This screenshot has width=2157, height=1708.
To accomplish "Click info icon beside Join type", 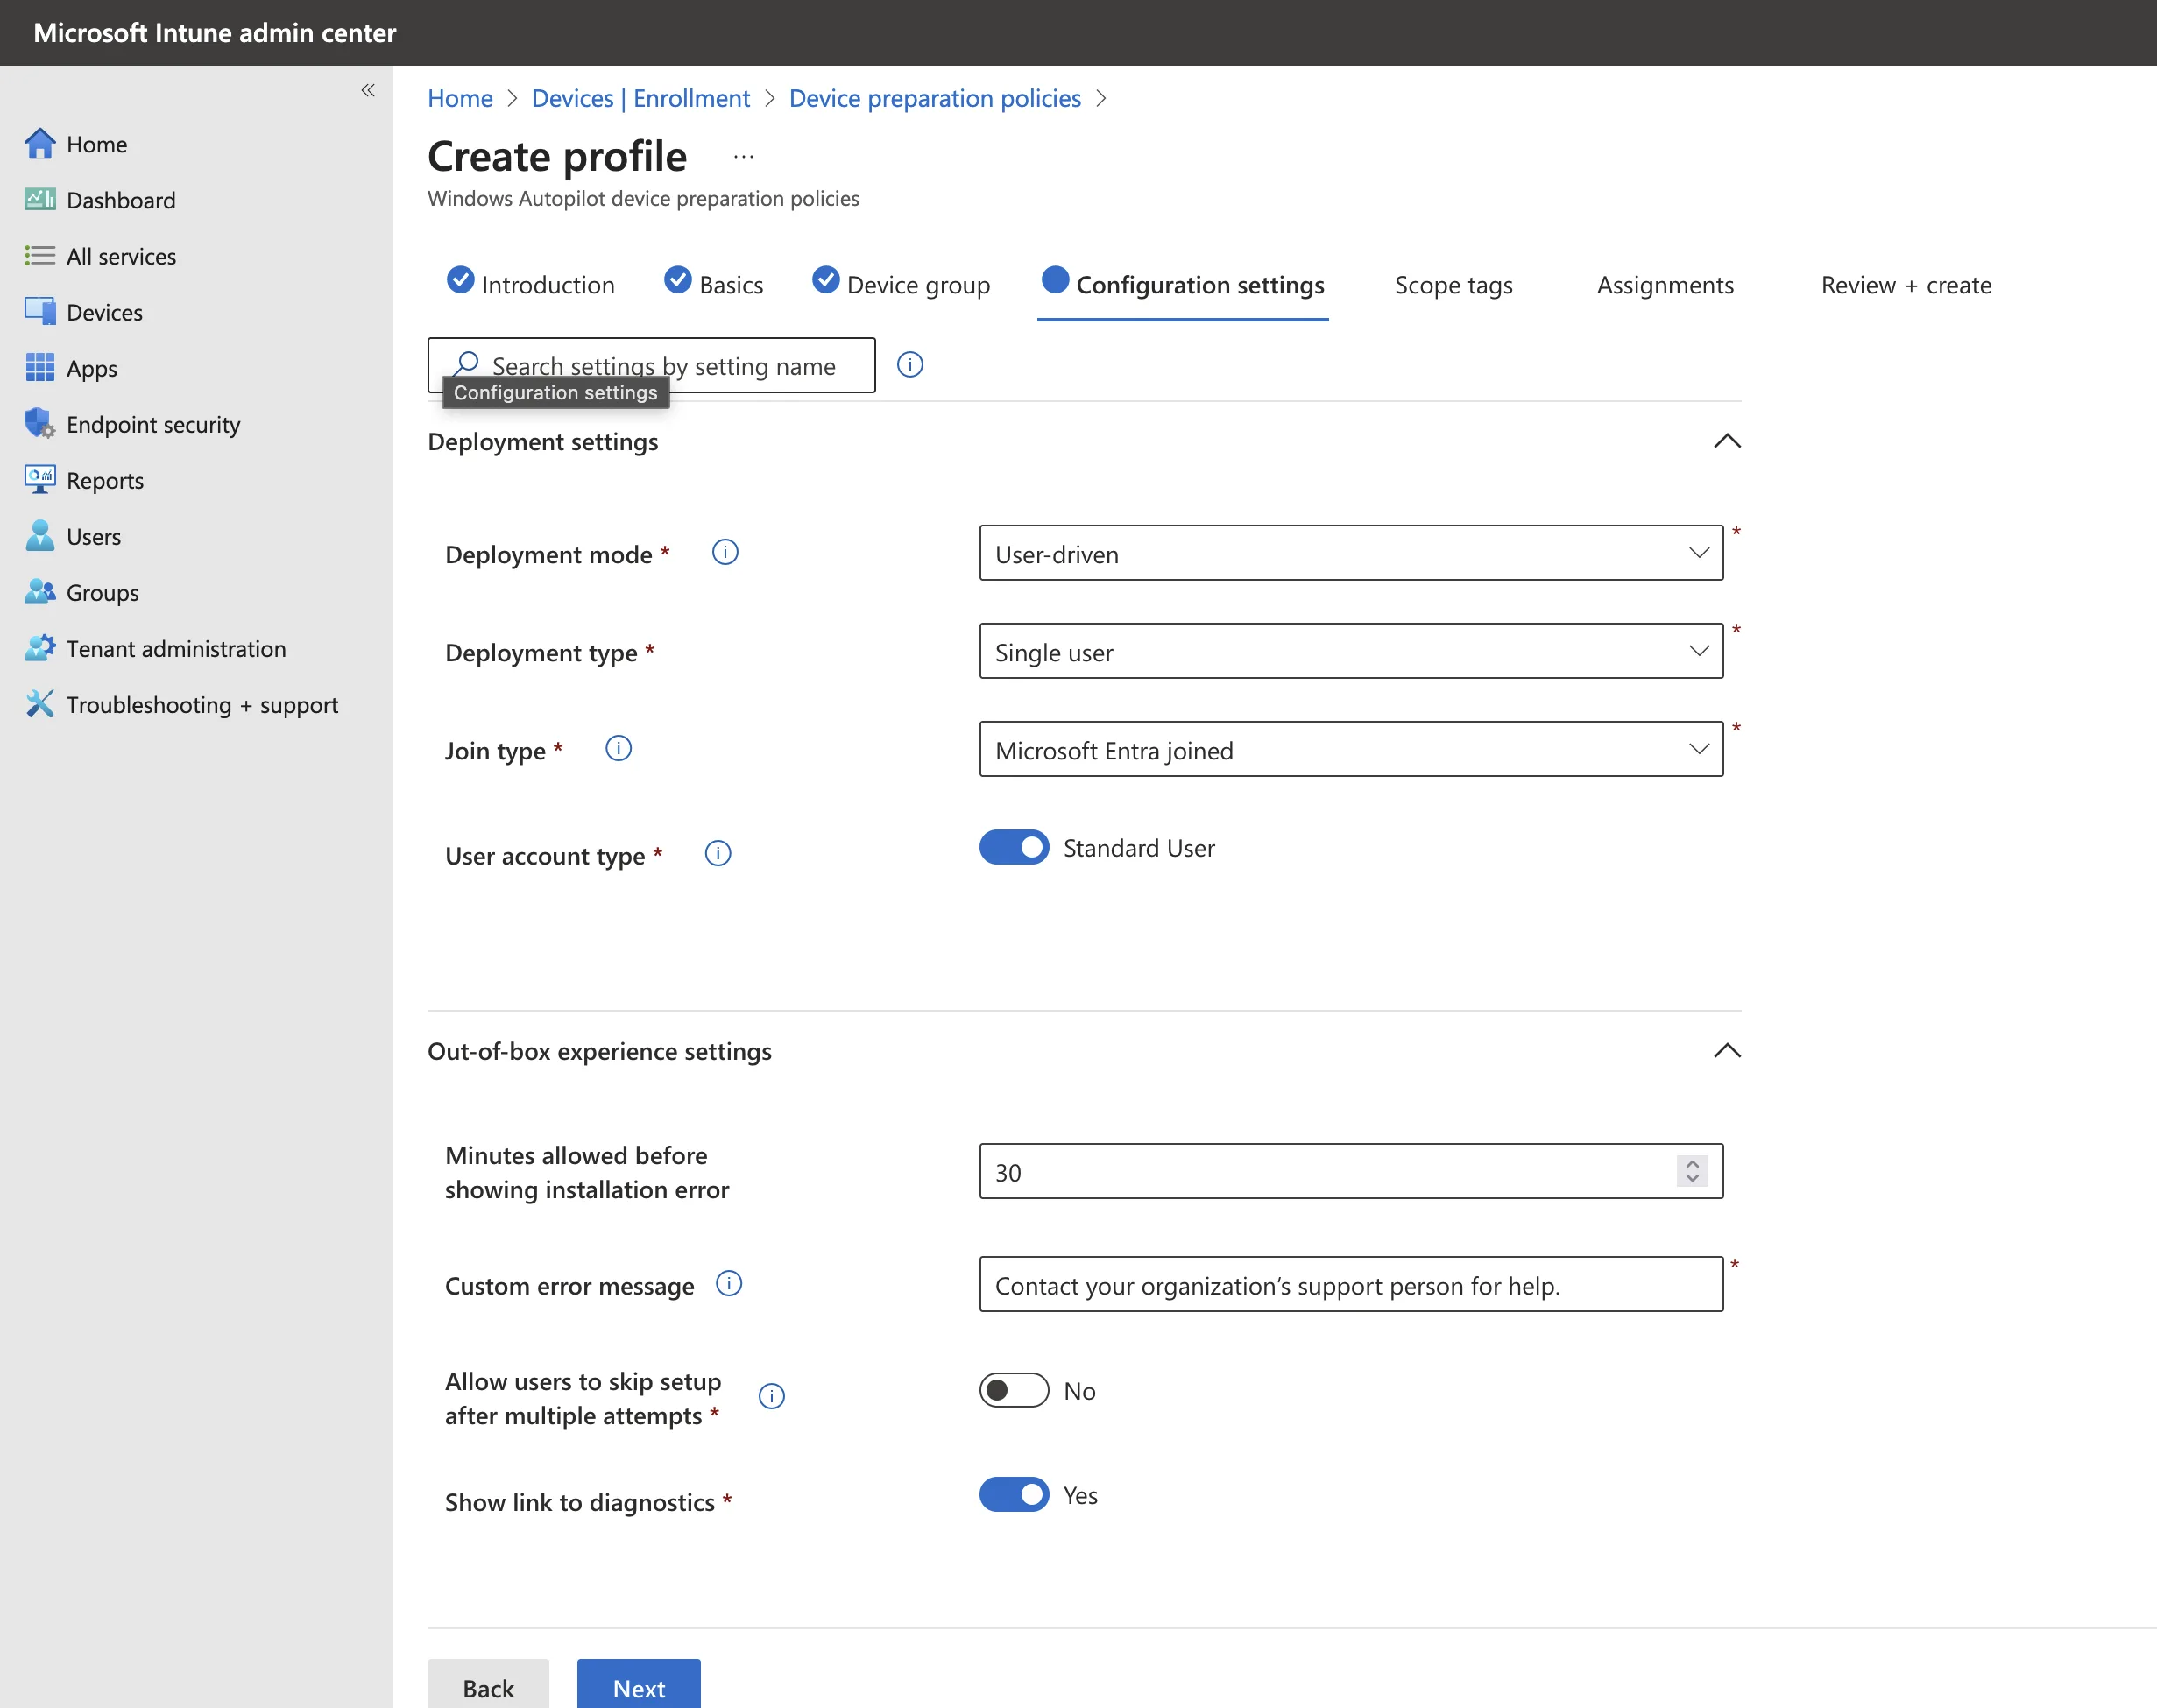I will pos(618,748).
